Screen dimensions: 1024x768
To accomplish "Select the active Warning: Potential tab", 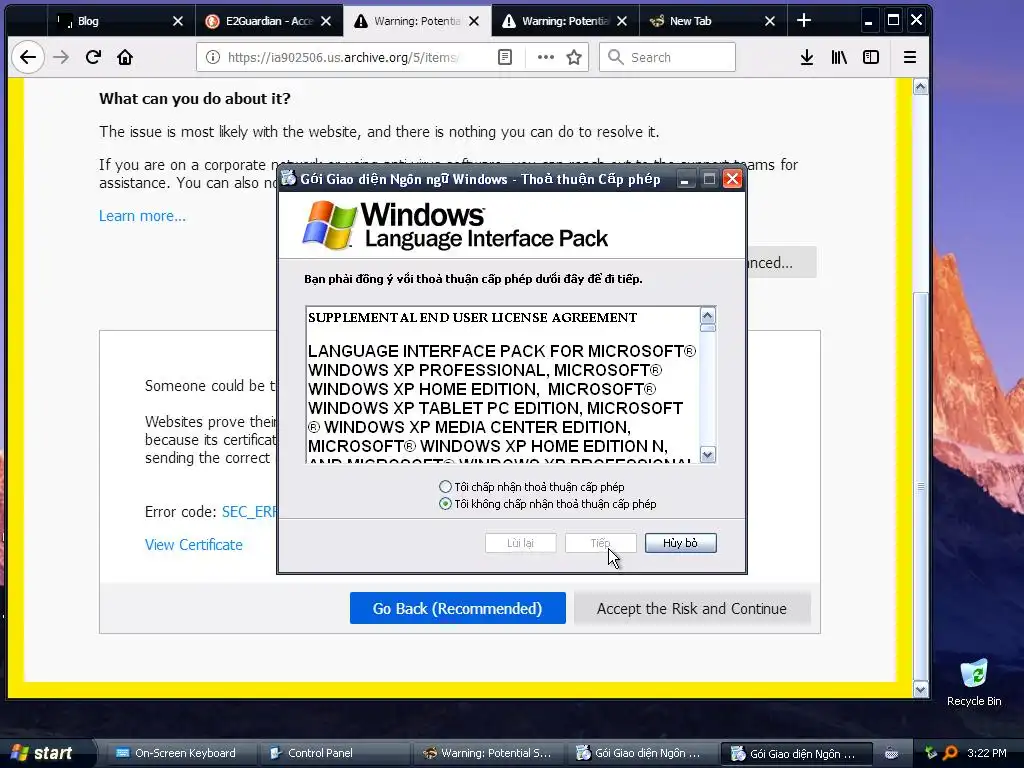I will pos(417,21).
